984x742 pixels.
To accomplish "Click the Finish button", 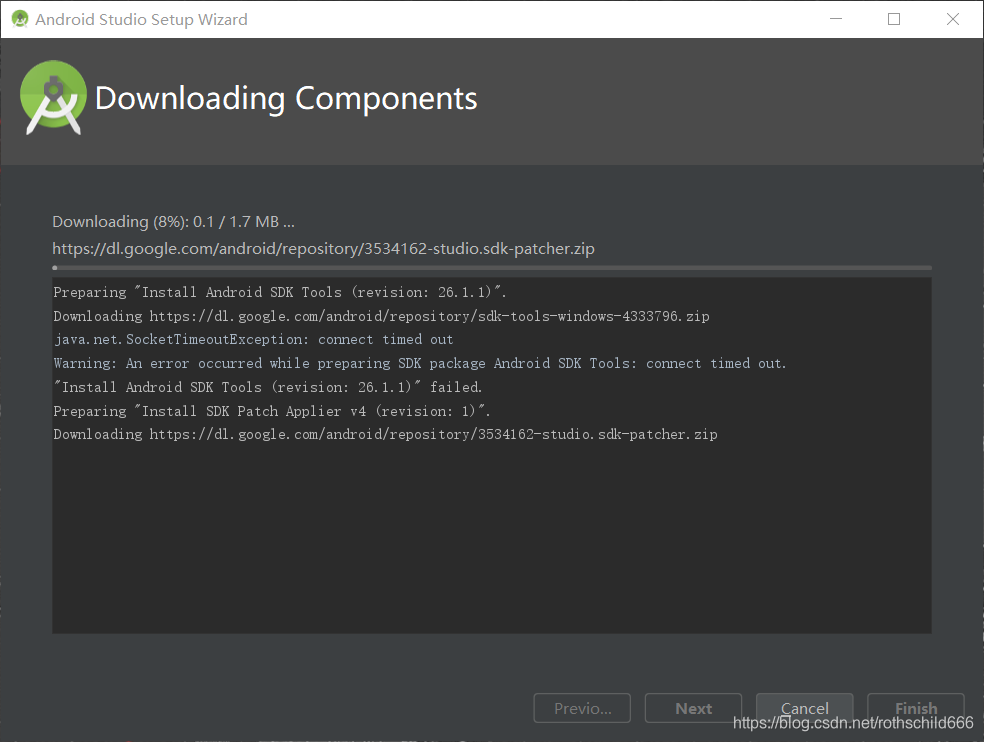I will (916, 708).
